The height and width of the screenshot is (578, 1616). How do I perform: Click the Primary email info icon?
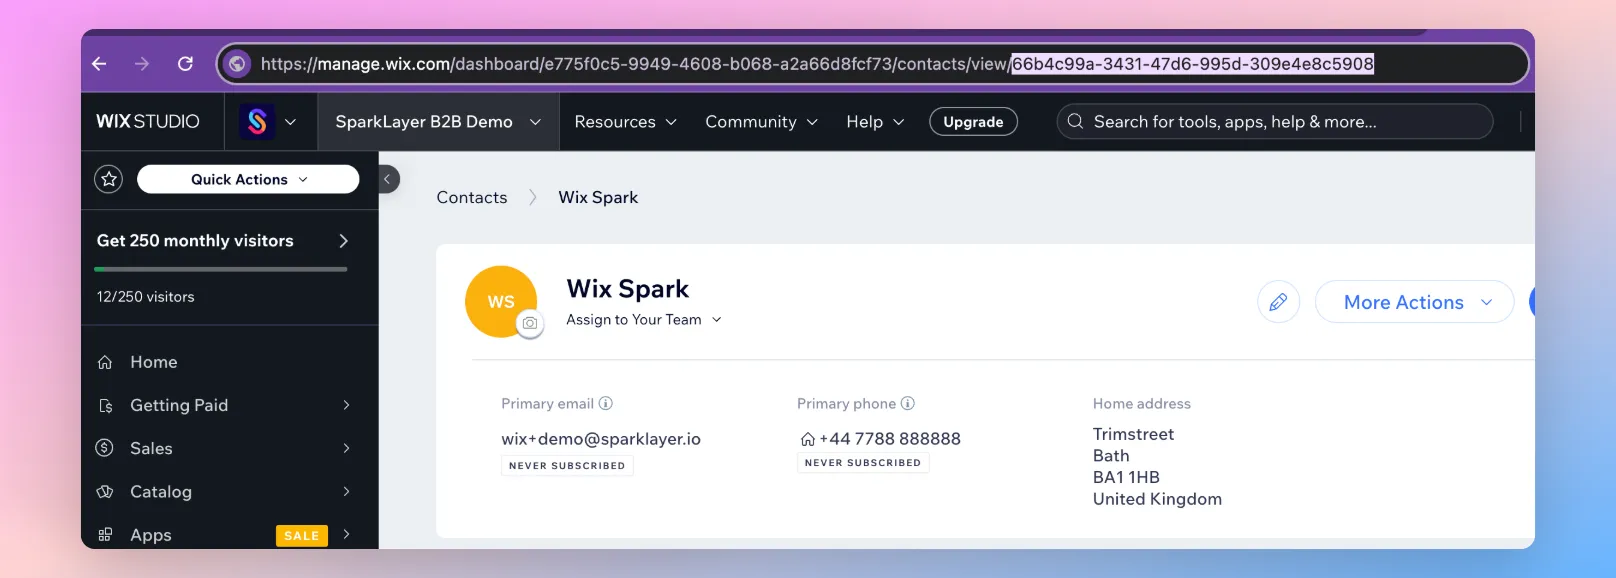(606, 404)
